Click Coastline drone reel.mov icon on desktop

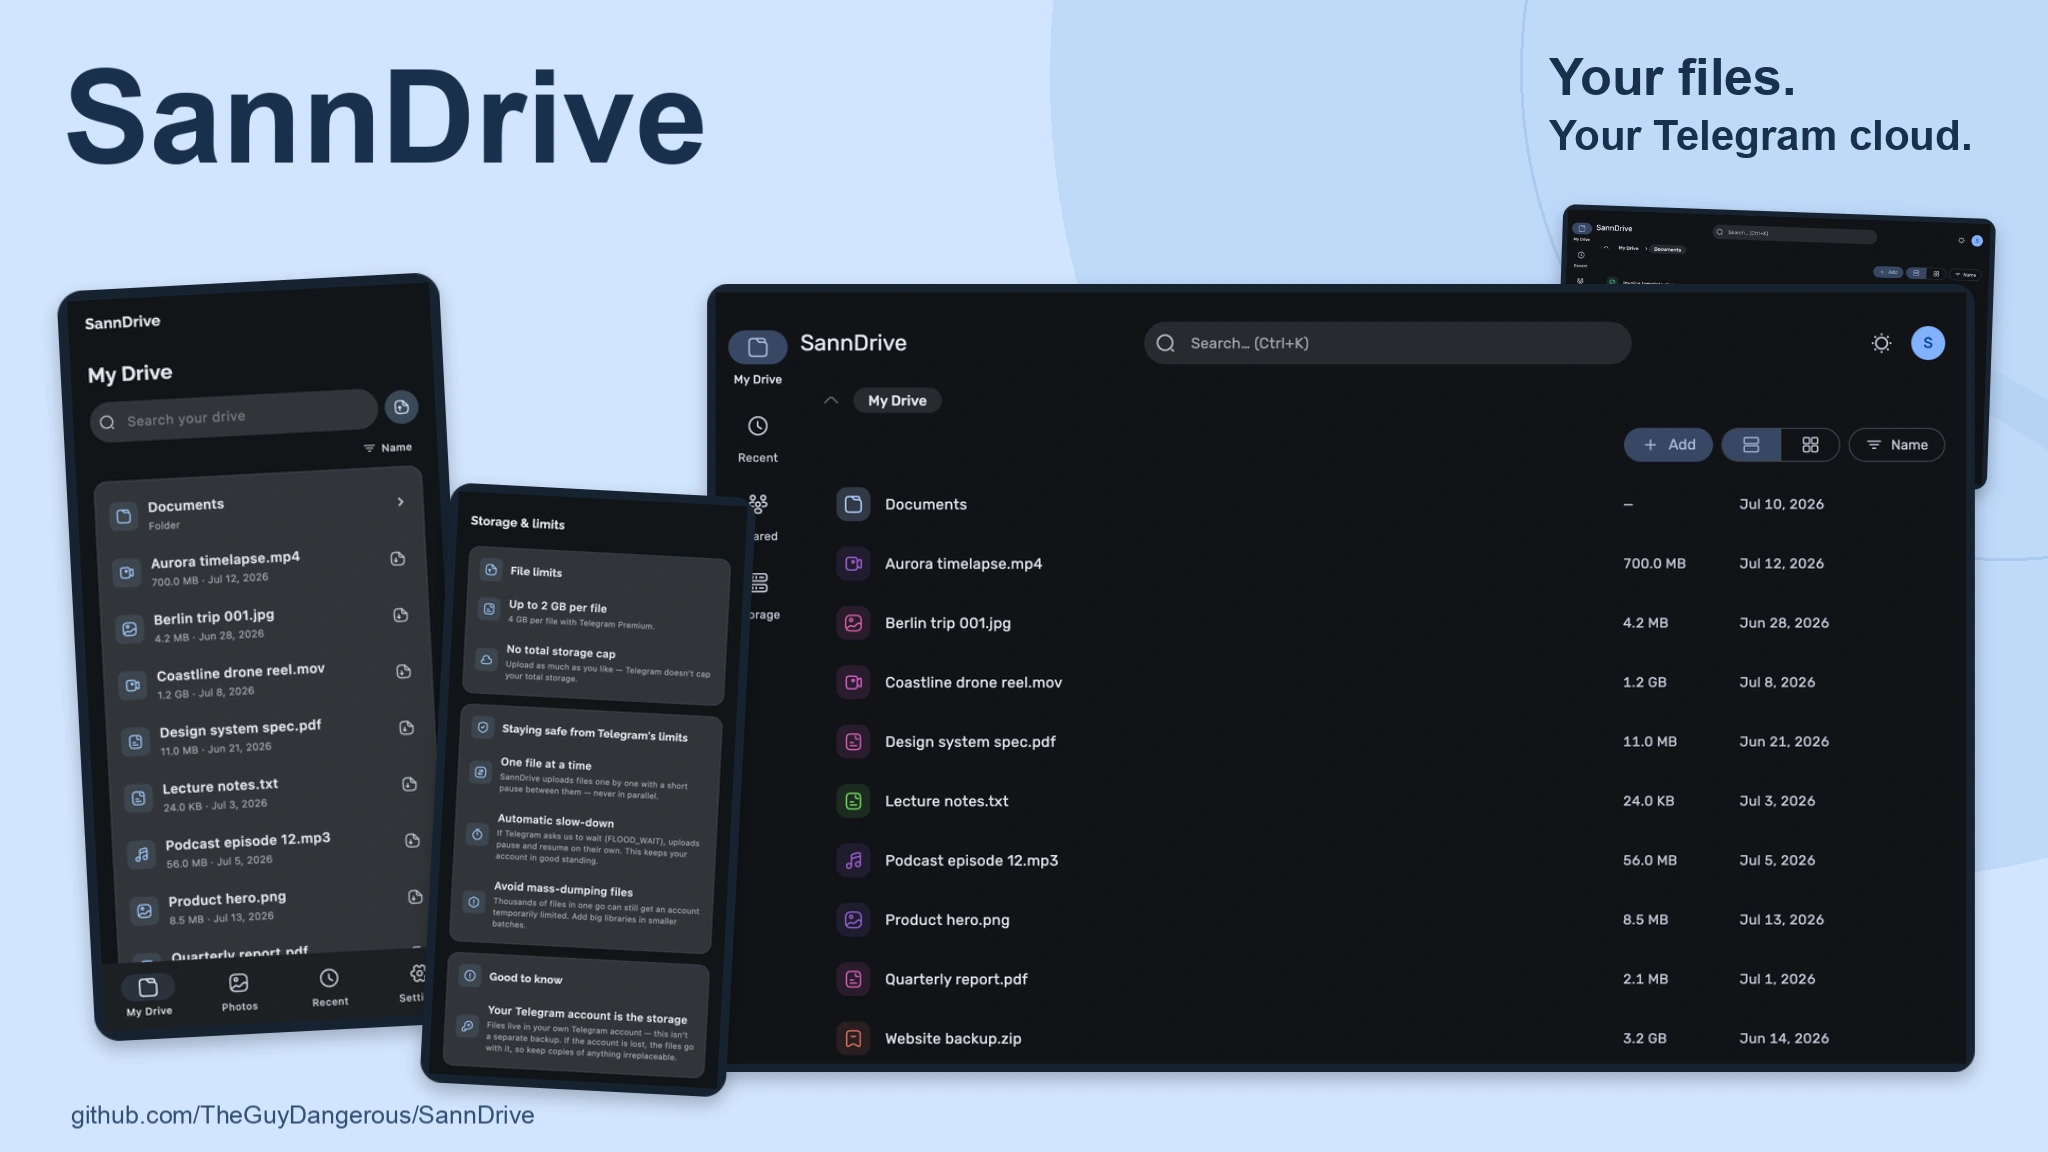853,682
